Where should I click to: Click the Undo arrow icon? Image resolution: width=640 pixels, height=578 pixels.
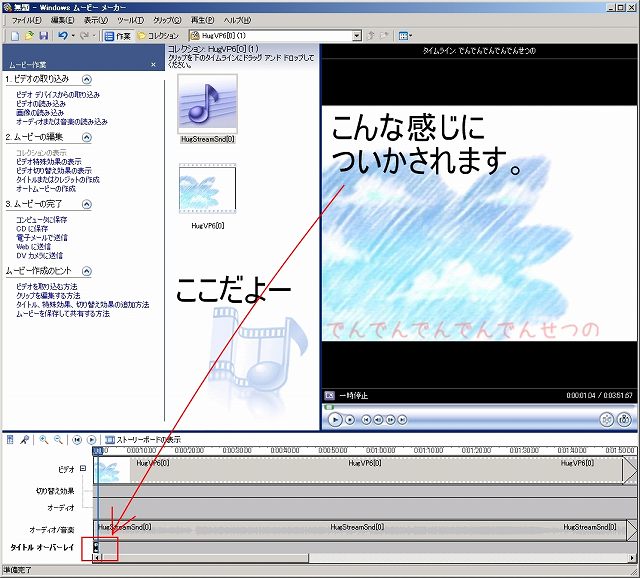click(63, 36)
